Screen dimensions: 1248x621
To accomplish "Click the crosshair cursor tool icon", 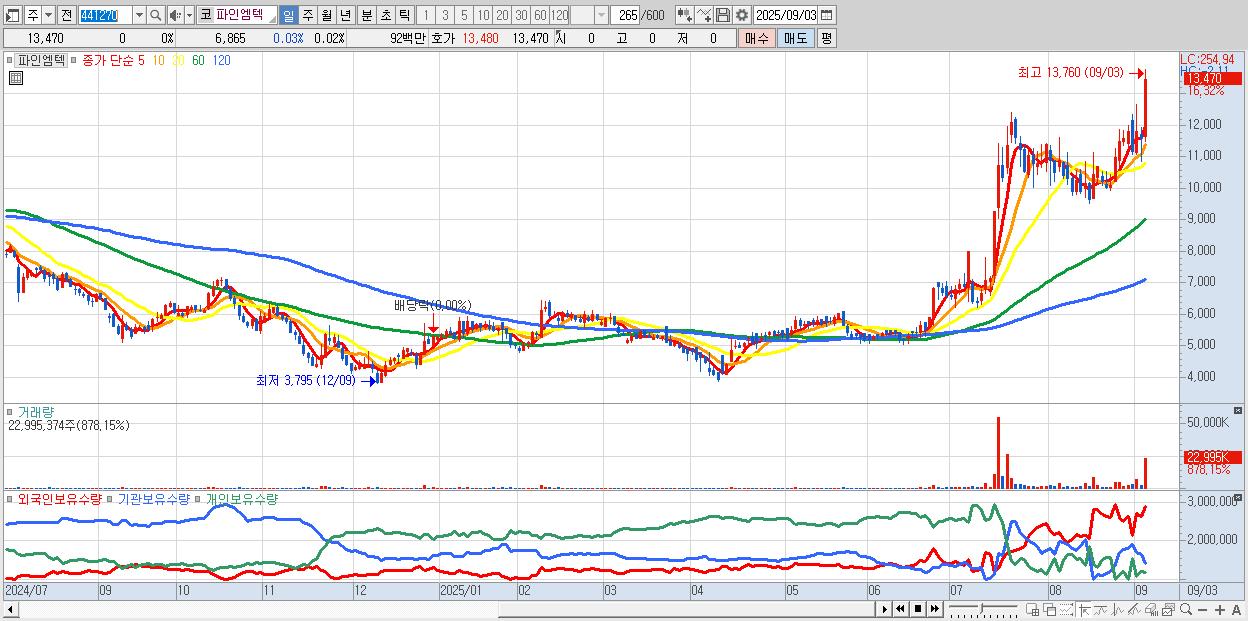I will (1084, 609).
